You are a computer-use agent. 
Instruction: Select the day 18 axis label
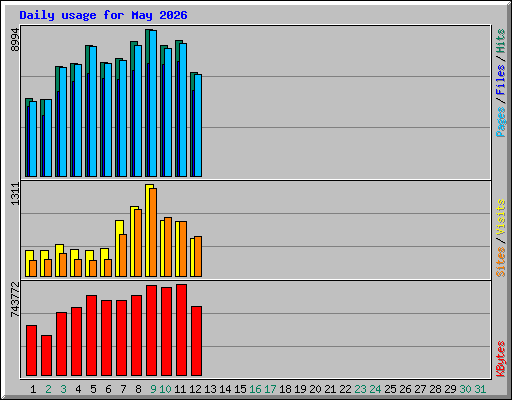285,389
